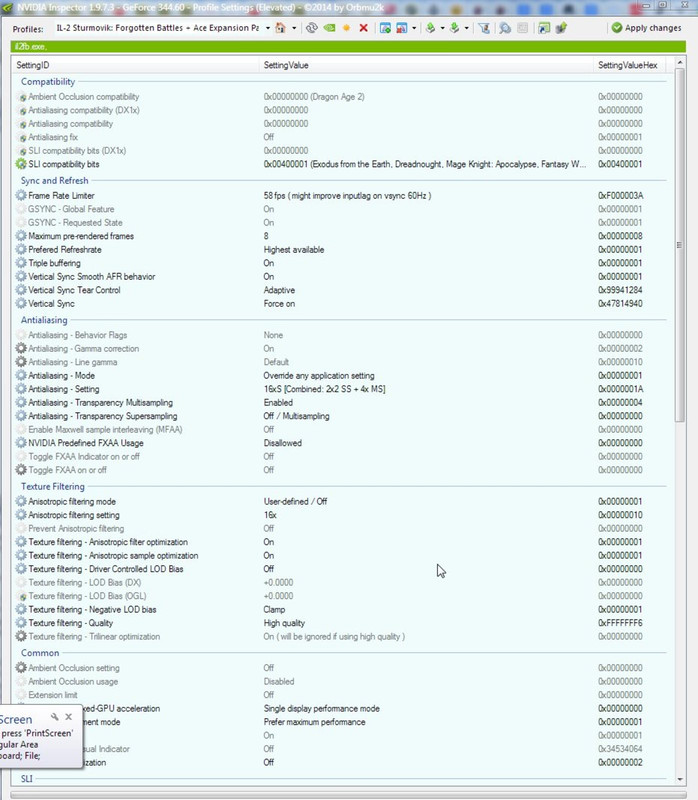Select the 'Disallowed' FXAA Usage value
Viewport: 698px width, 800px height.
283,443
